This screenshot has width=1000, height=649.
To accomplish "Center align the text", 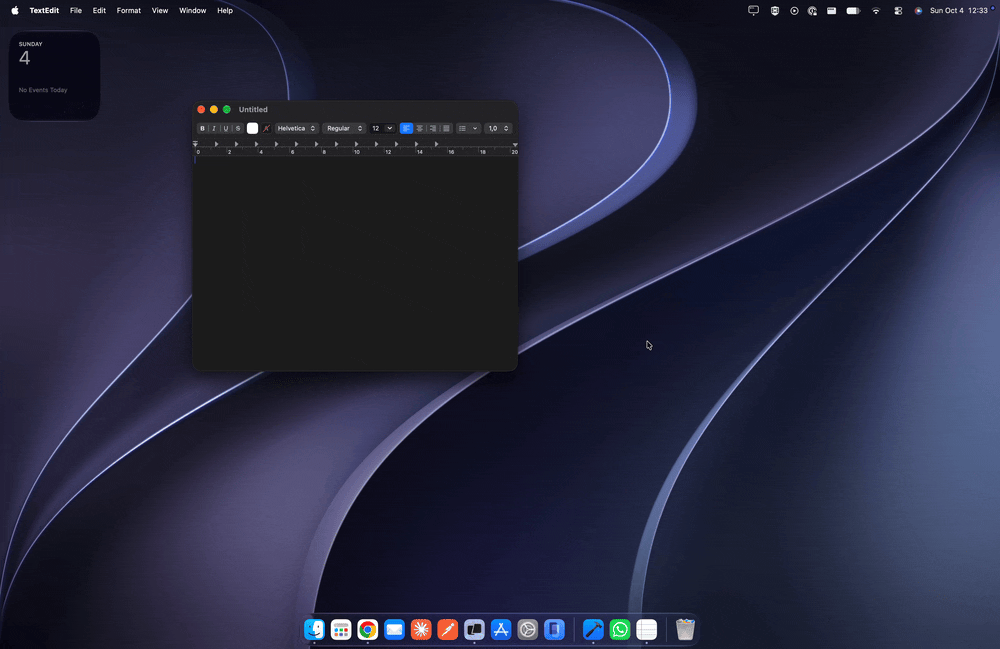I will coord(420,128).
